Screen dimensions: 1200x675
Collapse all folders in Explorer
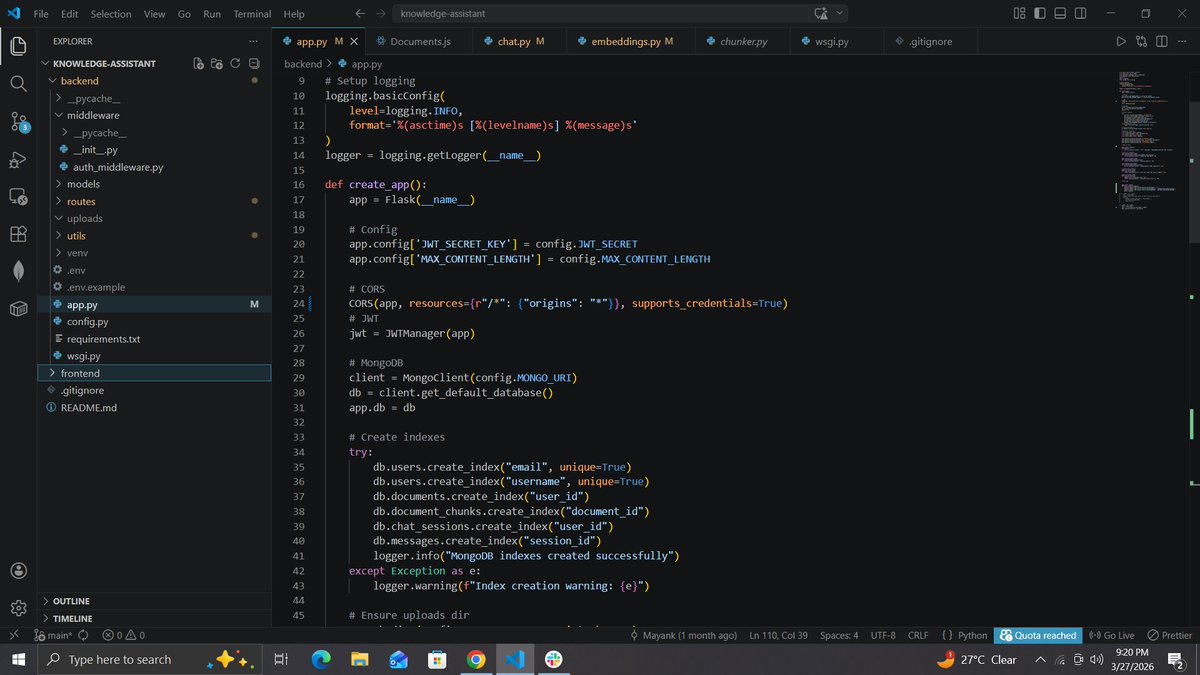click(254, 63)
